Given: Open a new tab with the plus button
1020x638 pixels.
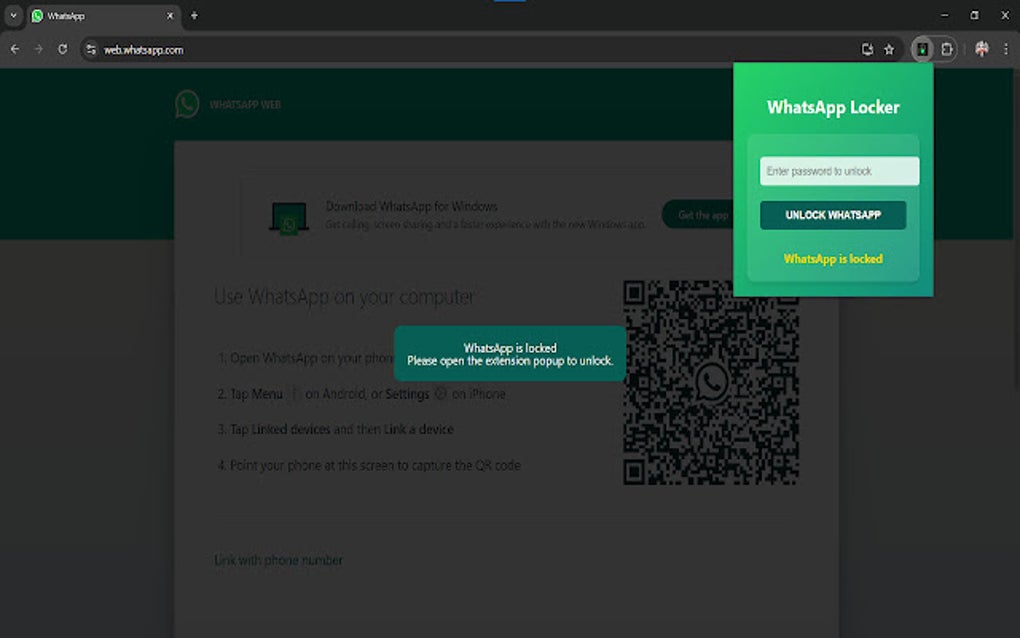Looking at the screenshot, I should tap(194, 15).
